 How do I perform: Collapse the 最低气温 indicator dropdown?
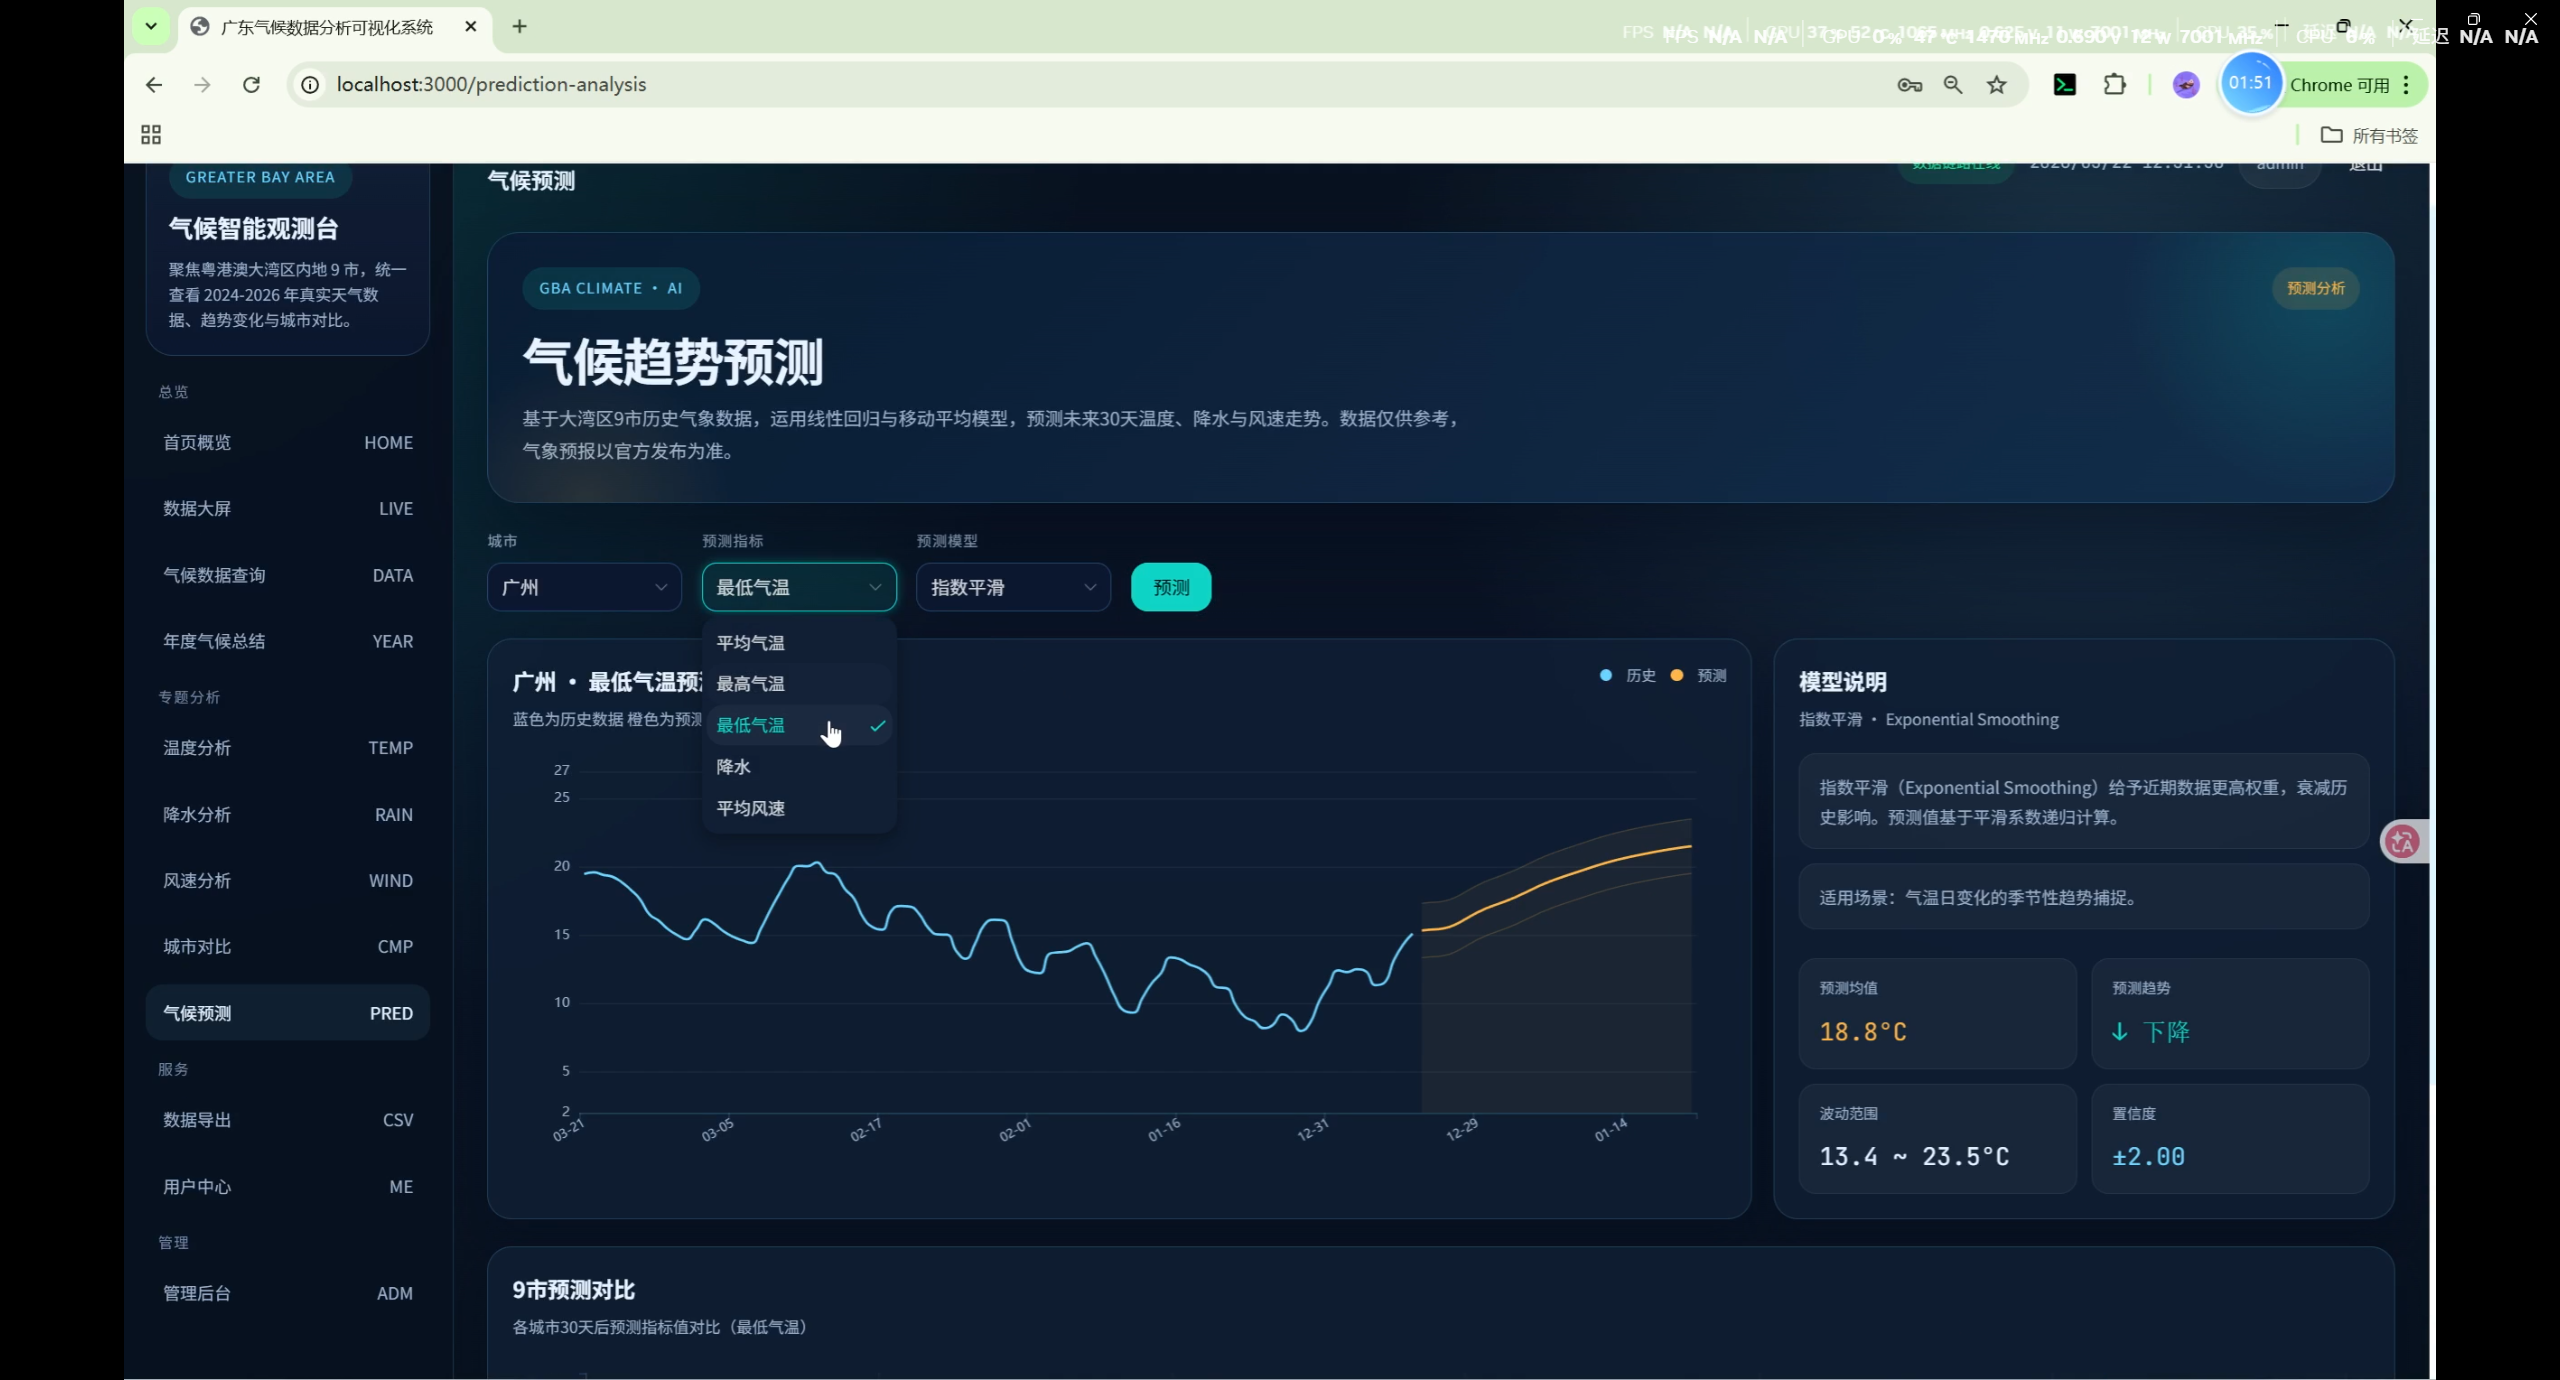click(798, 587)
